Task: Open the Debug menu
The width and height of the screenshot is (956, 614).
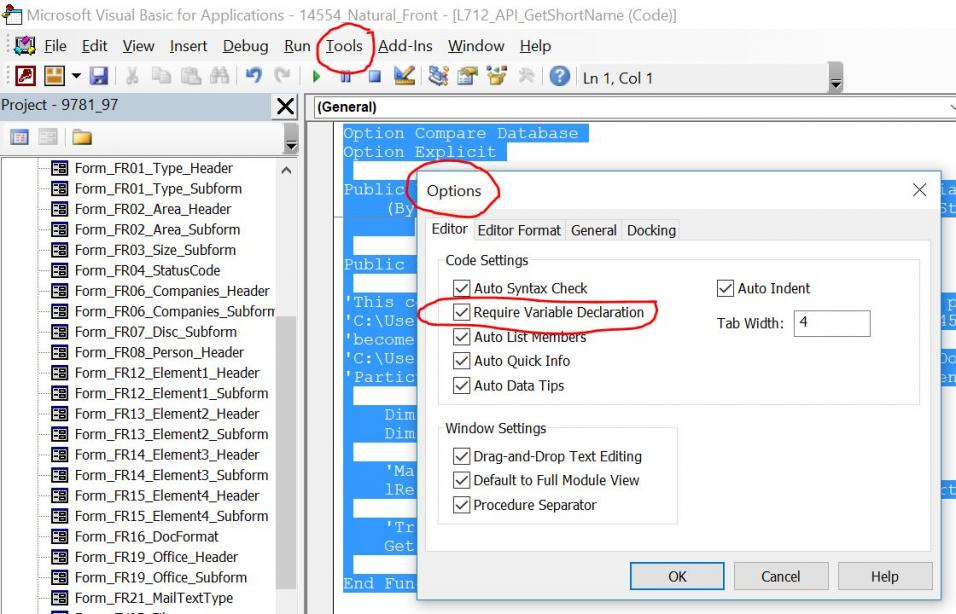Action: coord(245,46)
